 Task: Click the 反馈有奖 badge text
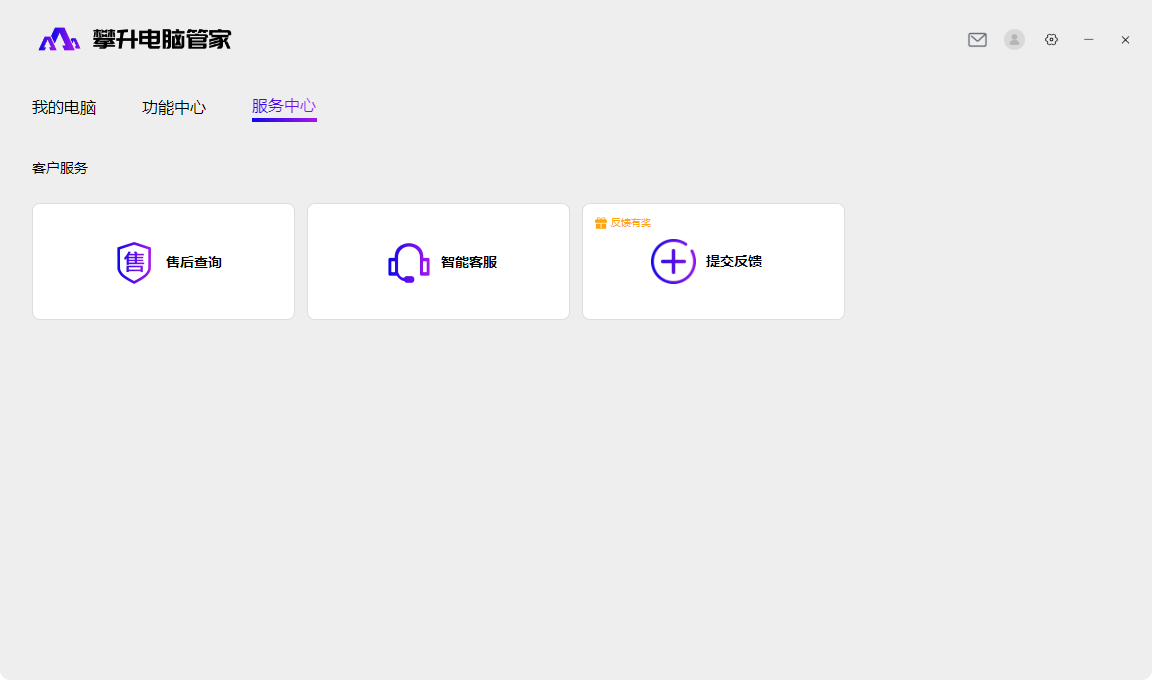point(630,223)
